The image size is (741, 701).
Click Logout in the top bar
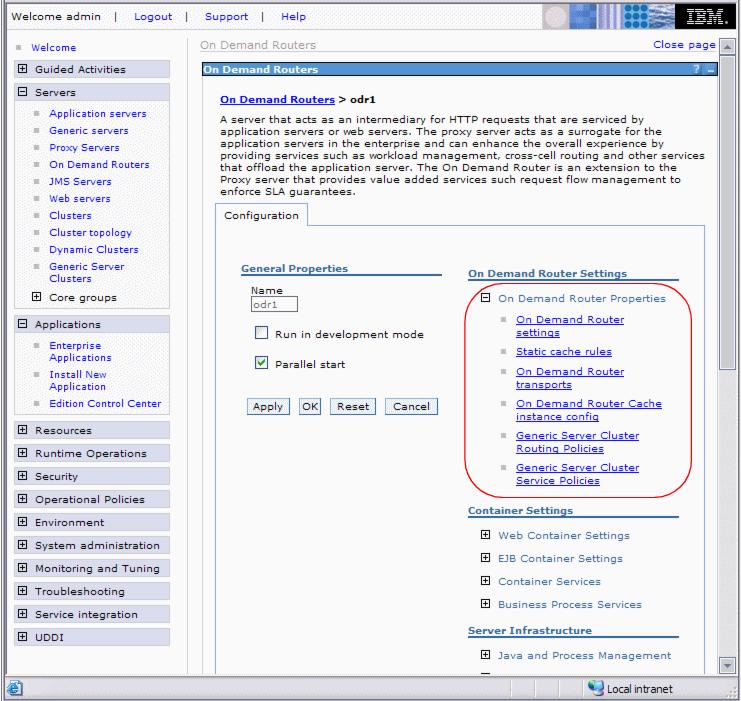[153, 17]
